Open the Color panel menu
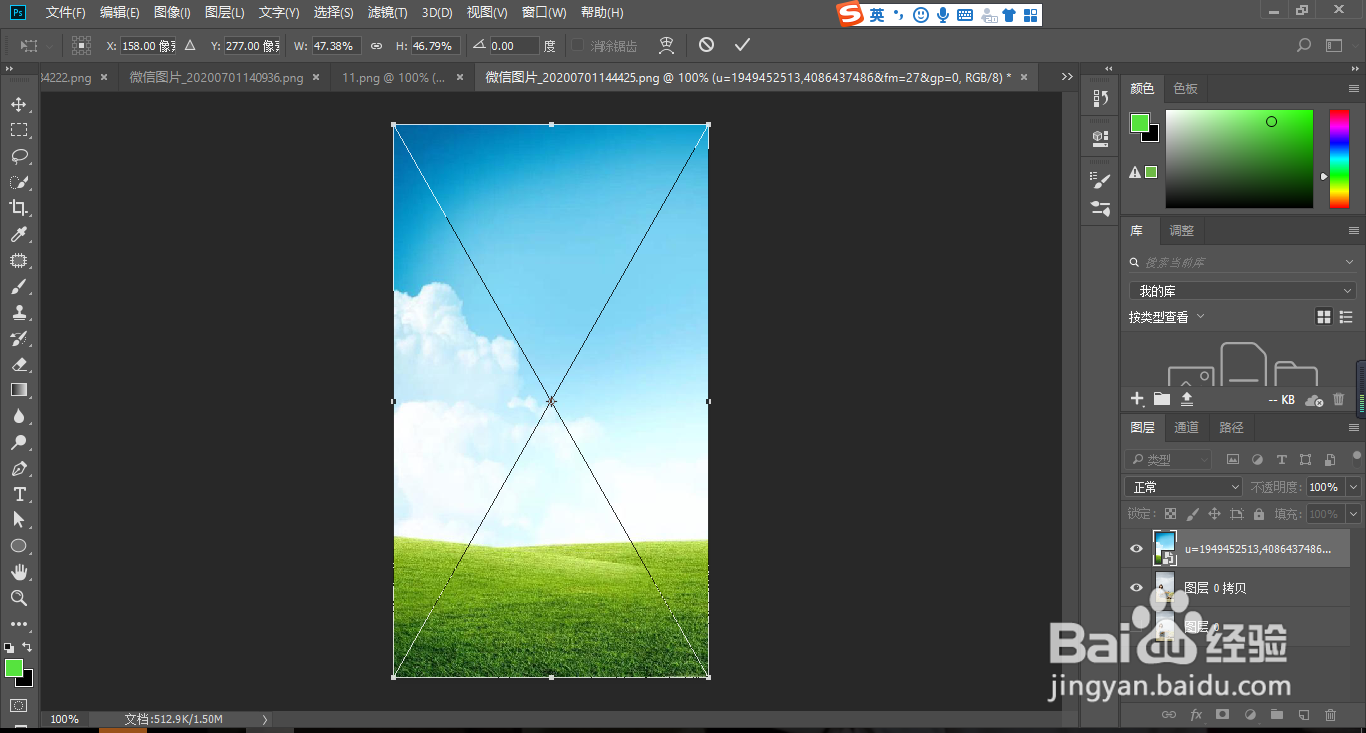This screenshot has height=733, width=1366. coord(1354,89)
